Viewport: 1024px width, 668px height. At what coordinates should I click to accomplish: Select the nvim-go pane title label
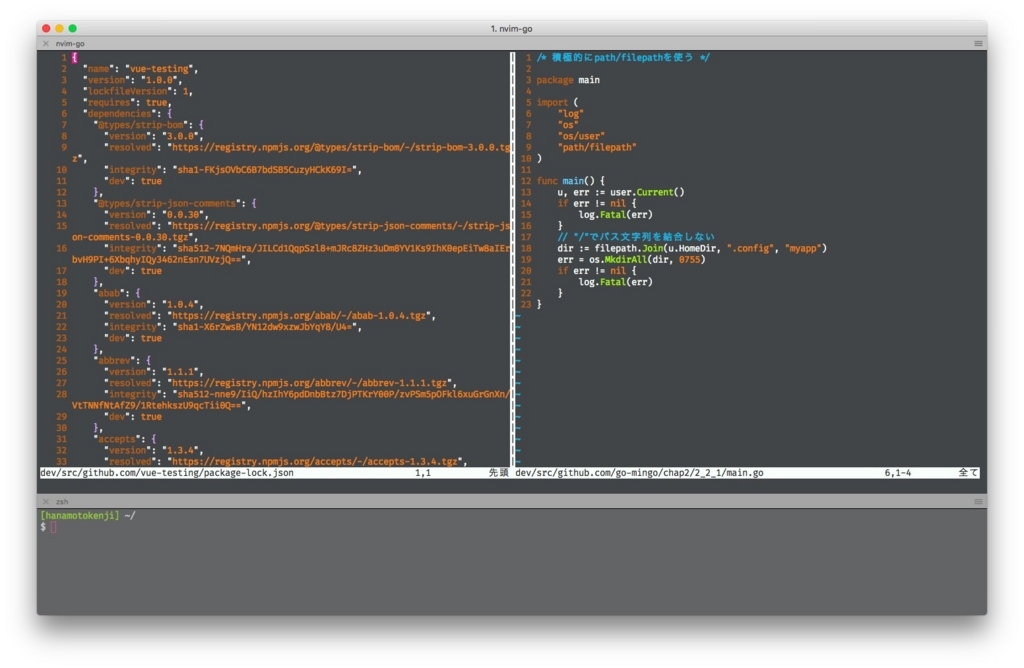coord(70,44)
